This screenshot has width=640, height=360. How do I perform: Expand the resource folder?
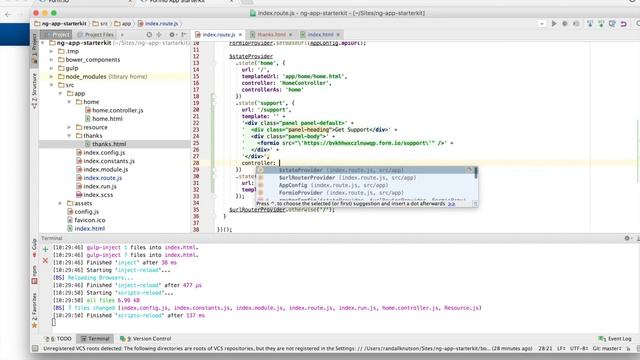(x=69, y=127)
